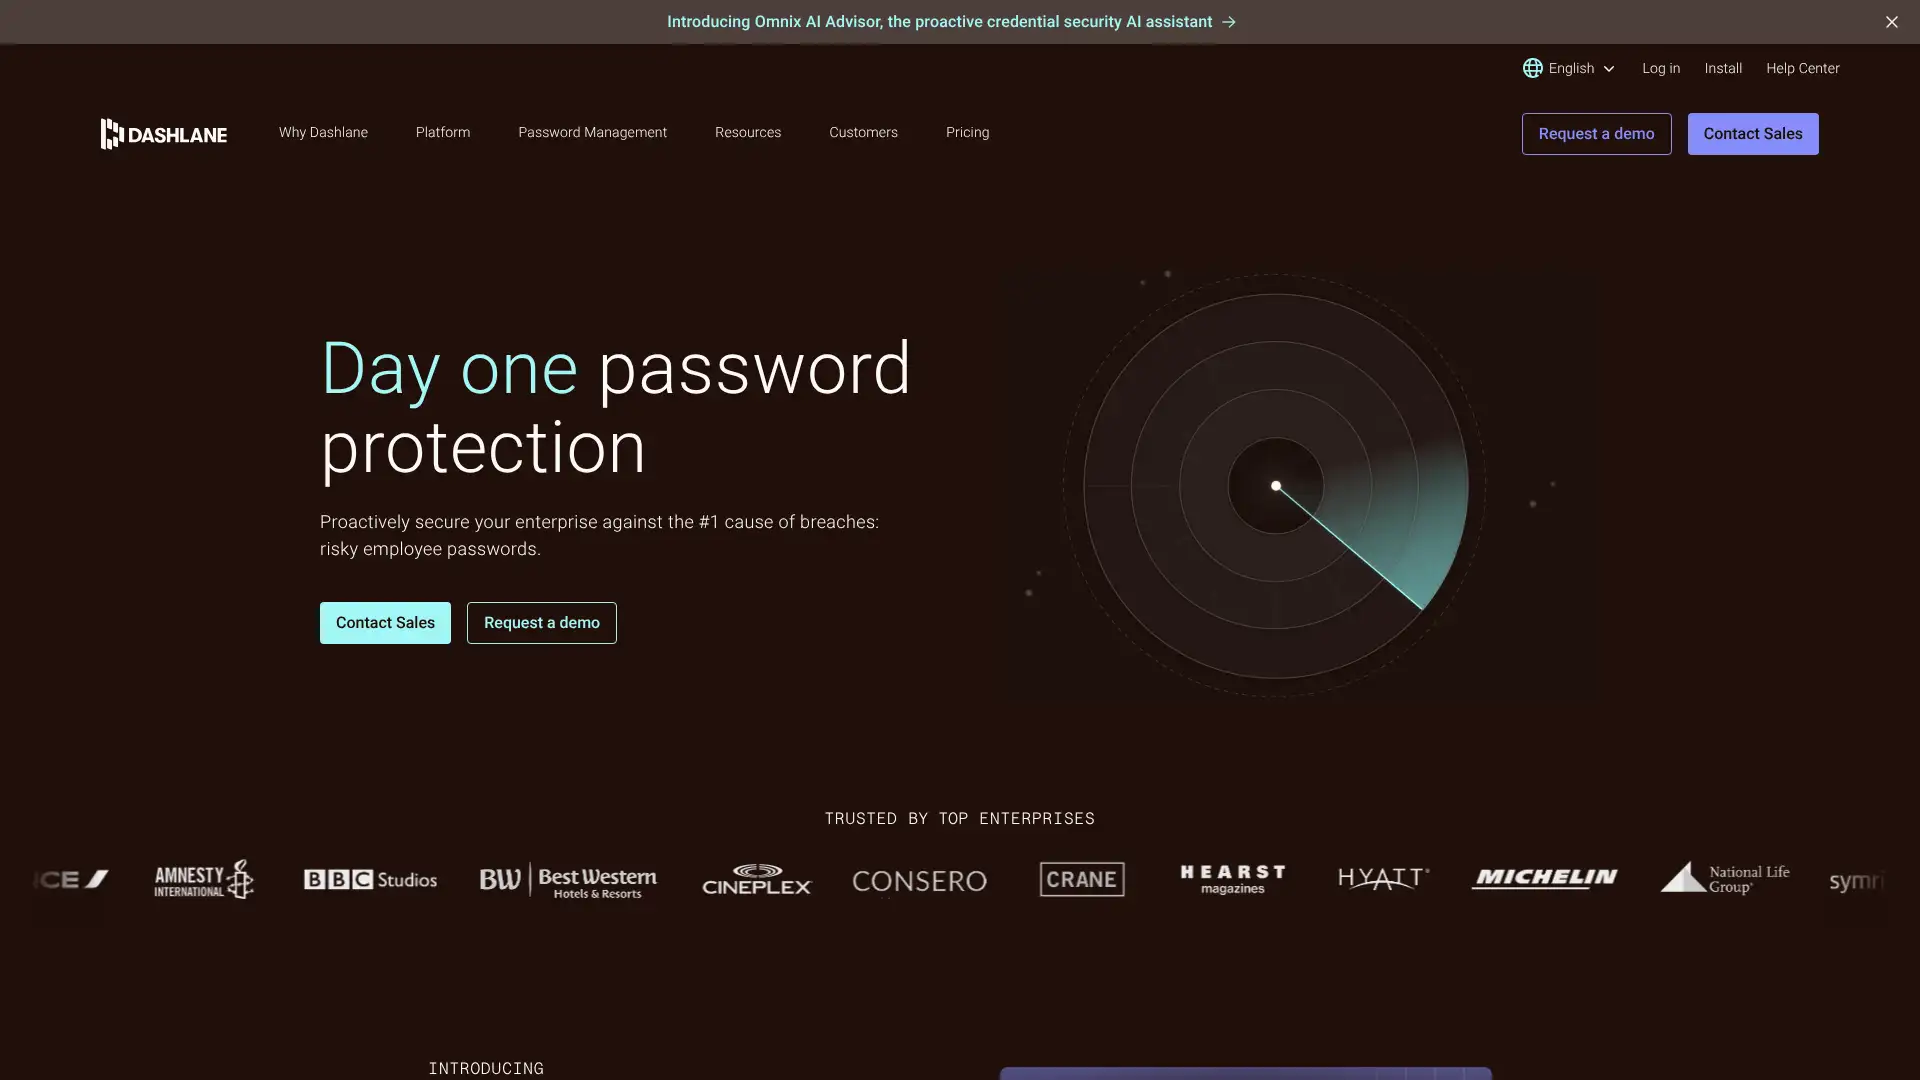
Task: Click the Hyatt logo
Action: (1384, 878)
